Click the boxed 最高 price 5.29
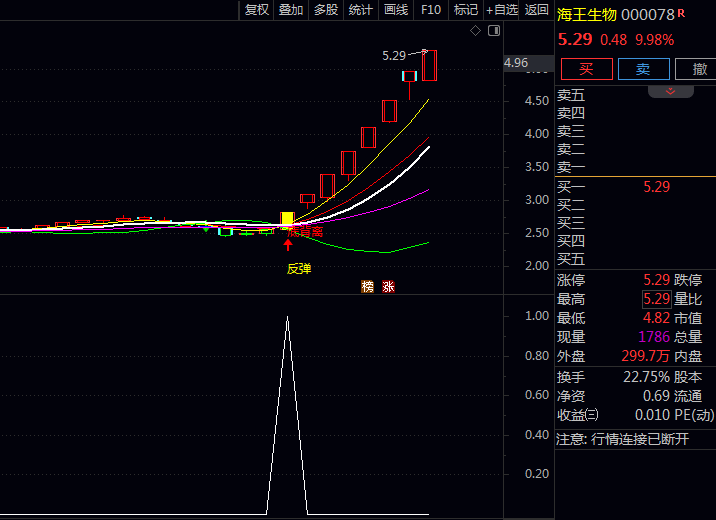The image size is (716, 520). [657, 299]
